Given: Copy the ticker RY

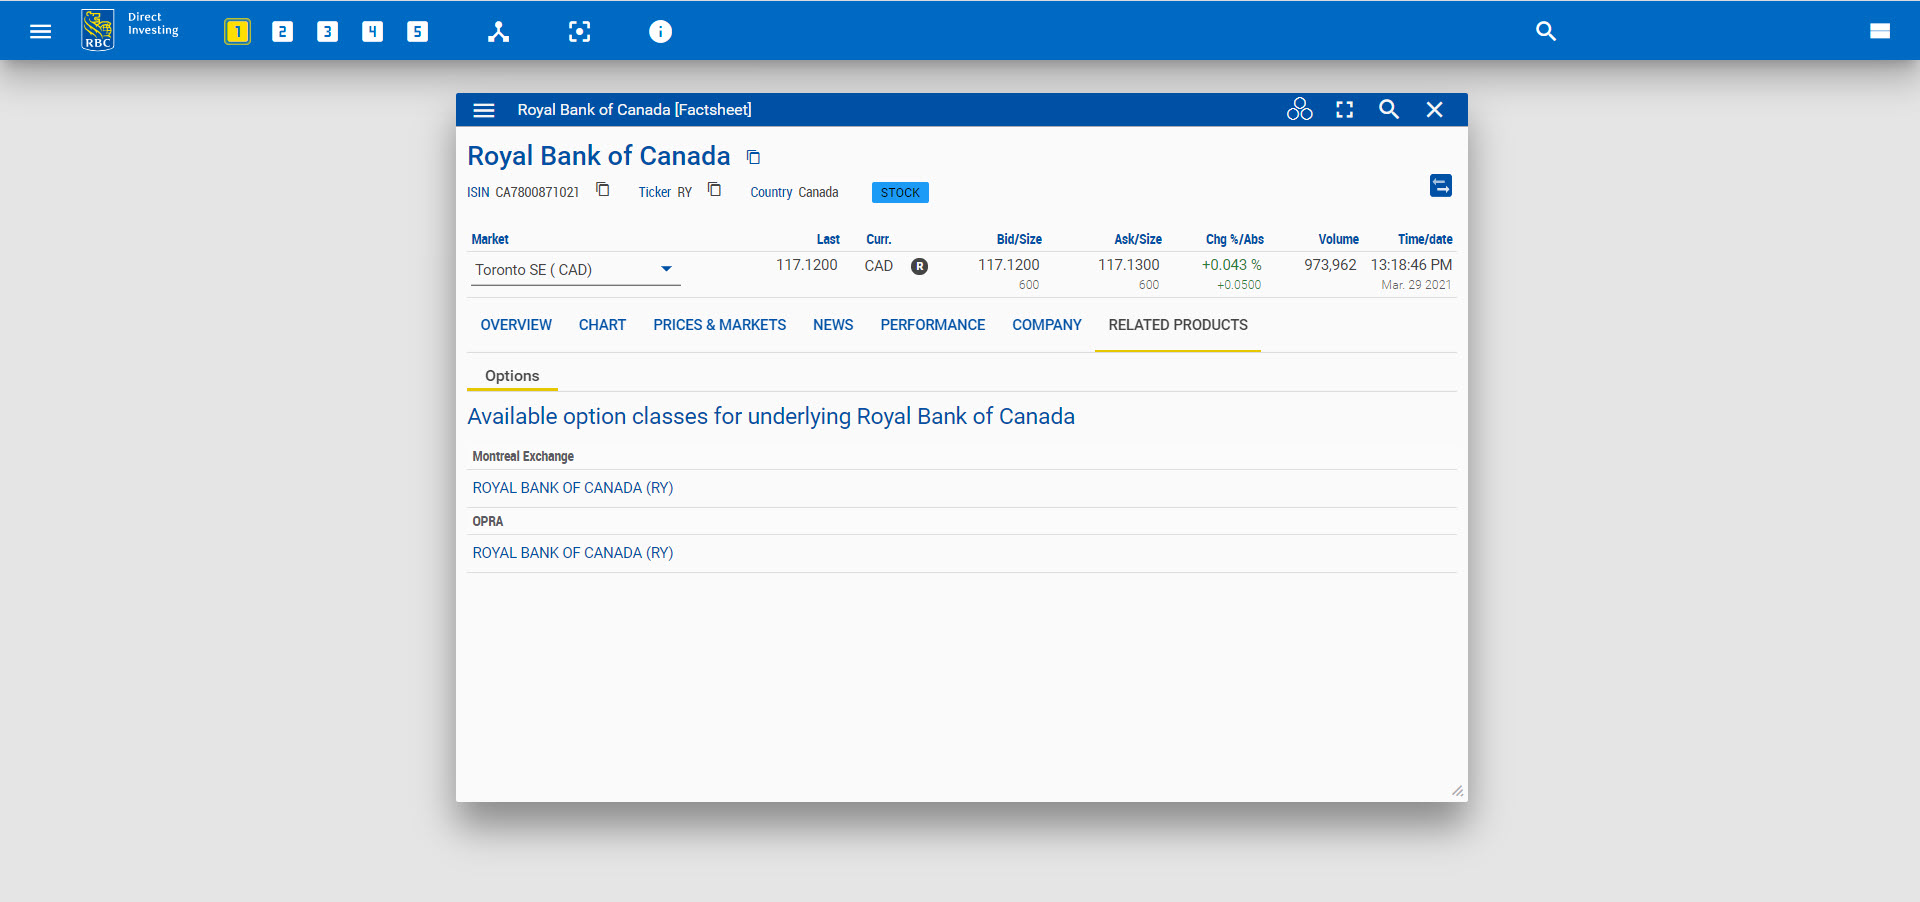Looking at the screenshot, I should pyautogui.click(x=714, y=190).
